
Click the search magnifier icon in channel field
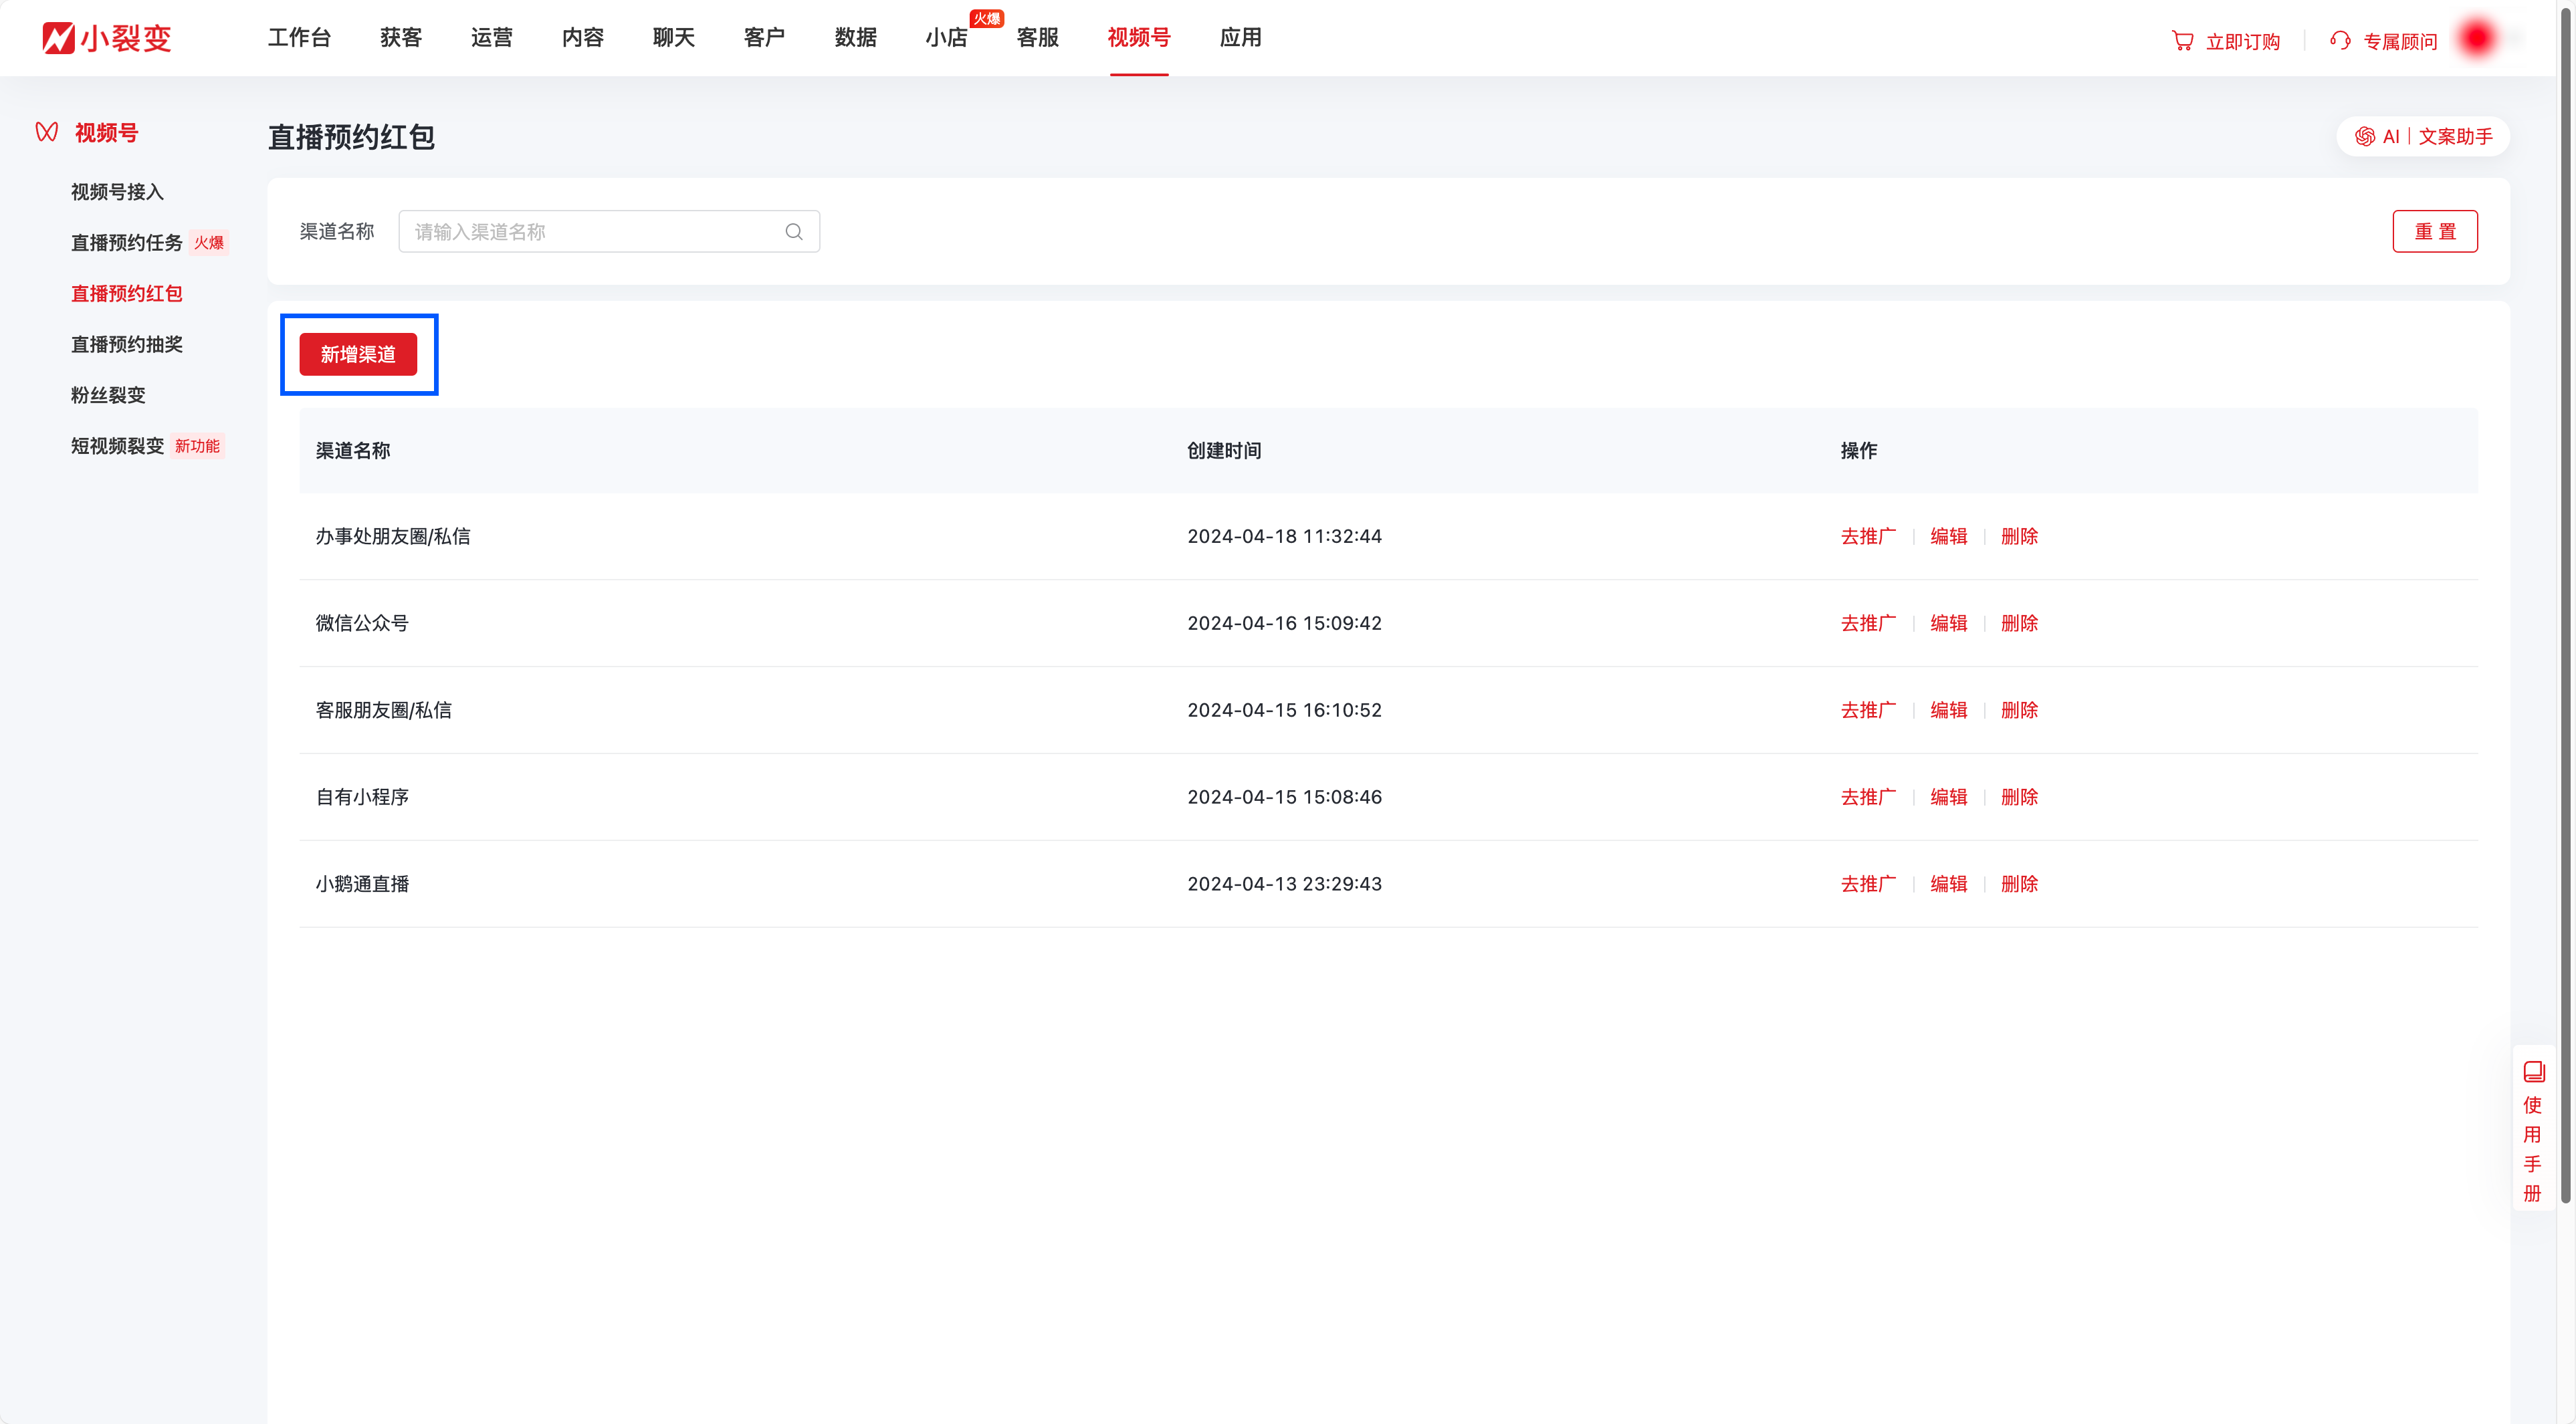pyautogui.click(x=794, y=232)
